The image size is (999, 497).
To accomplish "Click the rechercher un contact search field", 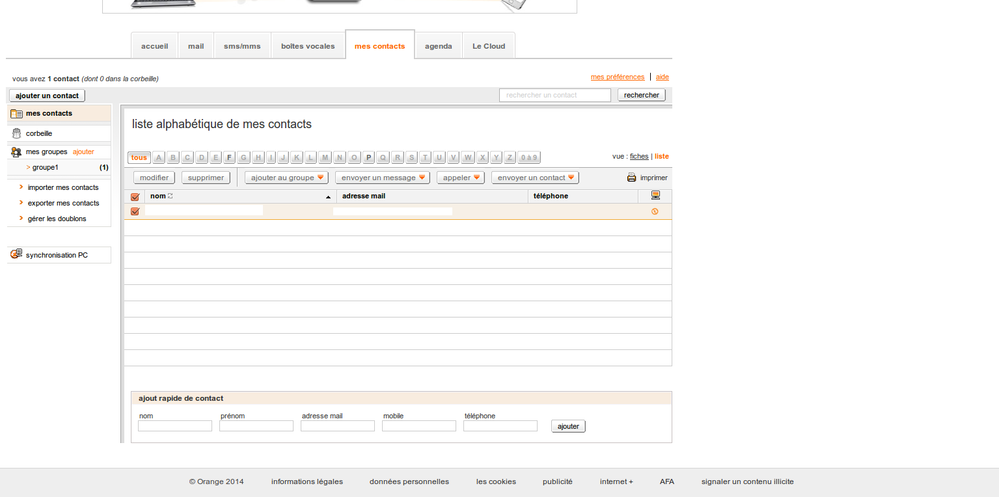I will (554, 95).
